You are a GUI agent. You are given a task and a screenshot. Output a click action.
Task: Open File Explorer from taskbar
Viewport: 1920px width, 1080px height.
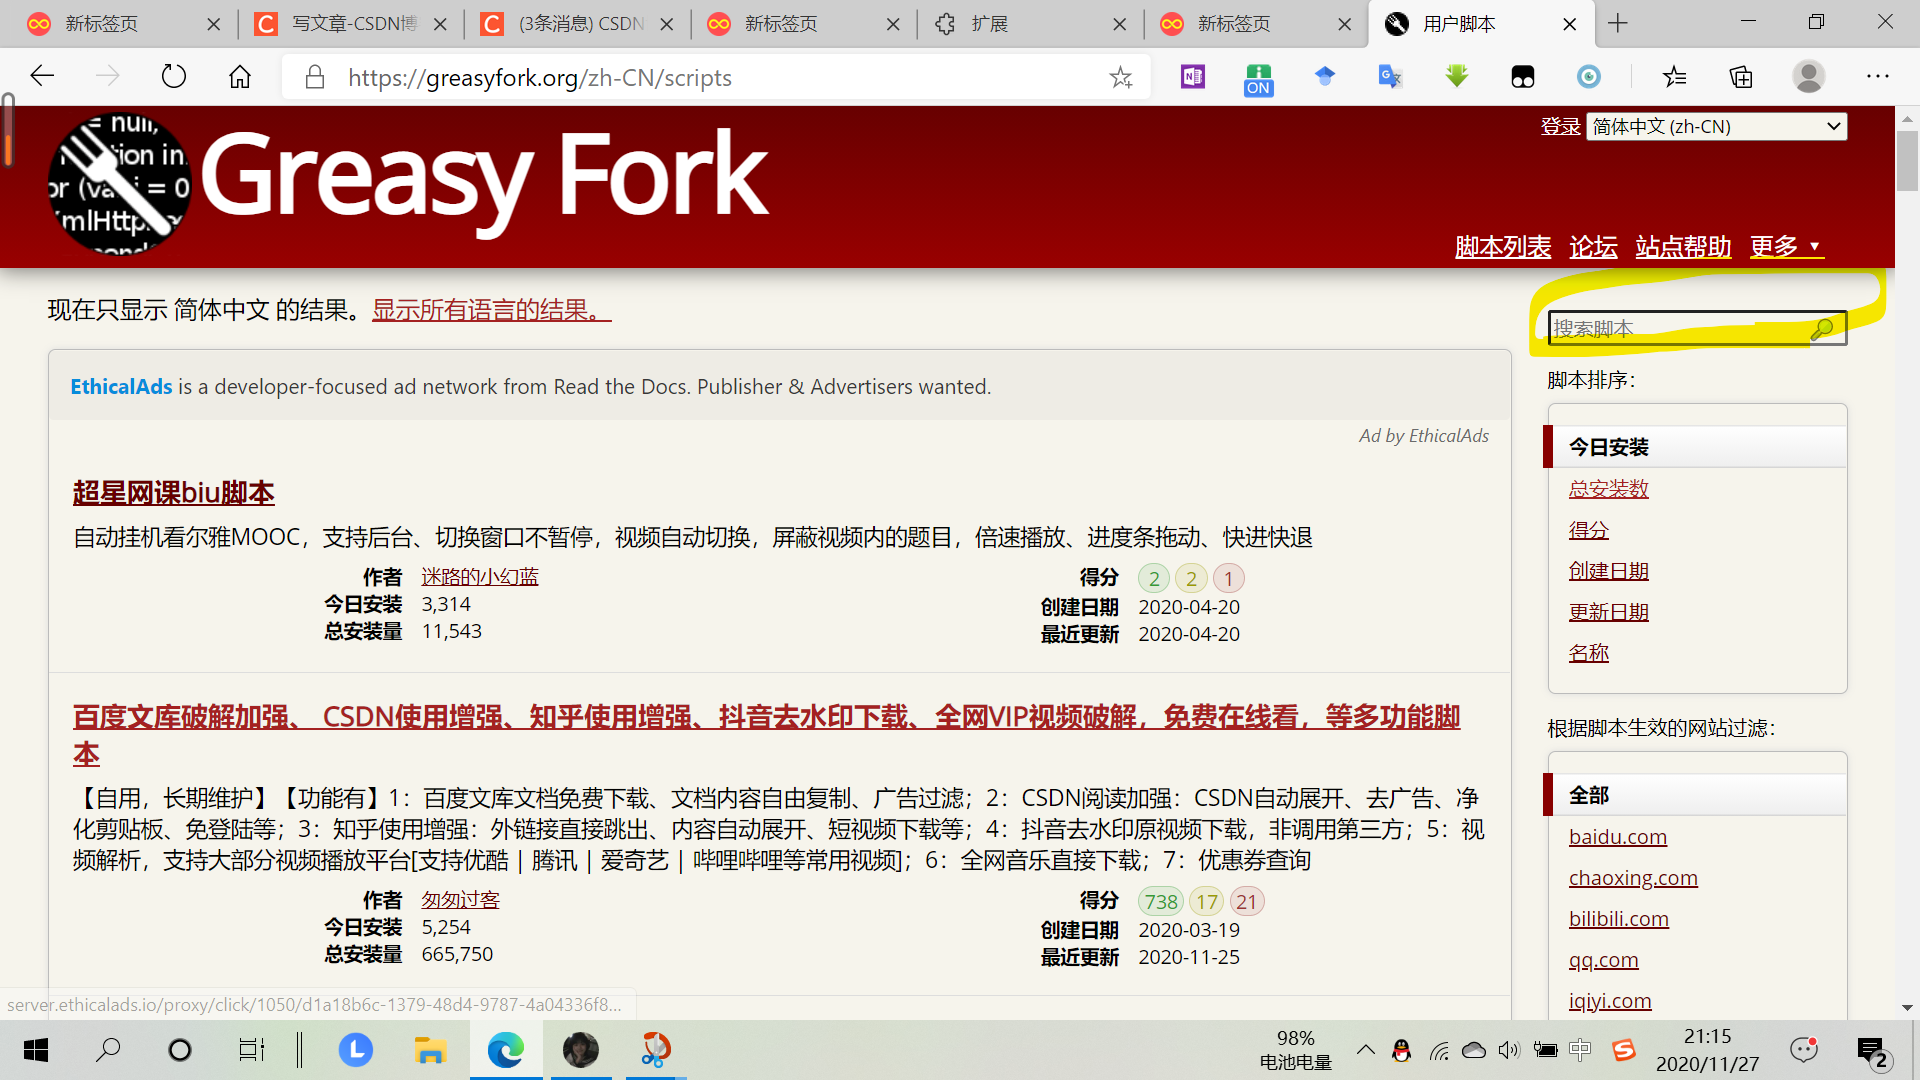430,1050
